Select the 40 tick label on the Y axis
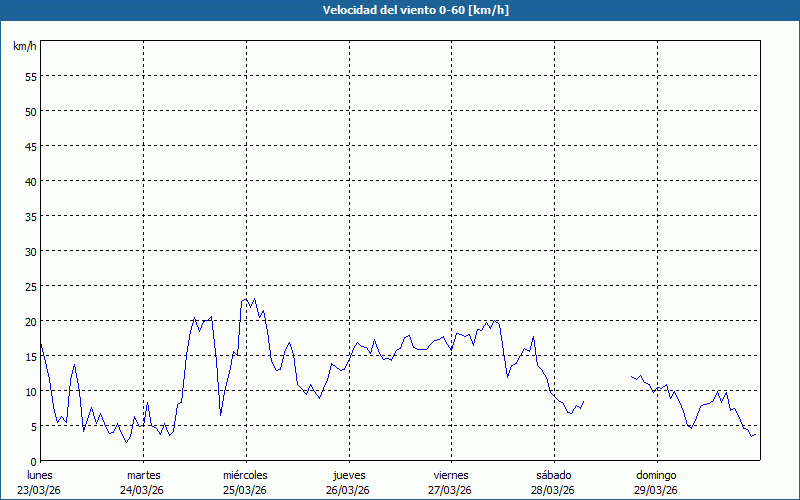 point(30,181)
